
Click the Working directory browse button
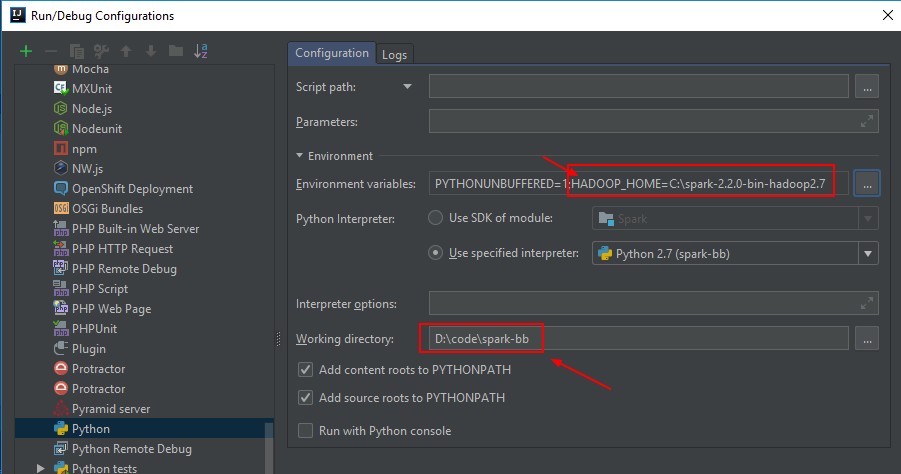coord(867,339)
